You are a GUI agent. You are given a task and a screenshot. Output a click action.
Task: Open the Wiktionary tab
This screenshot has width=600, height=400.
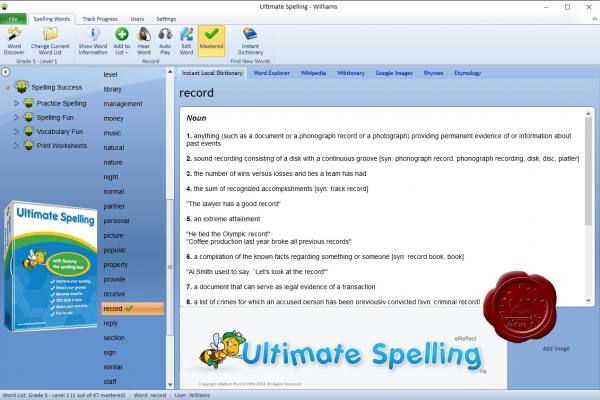[351, 73]
